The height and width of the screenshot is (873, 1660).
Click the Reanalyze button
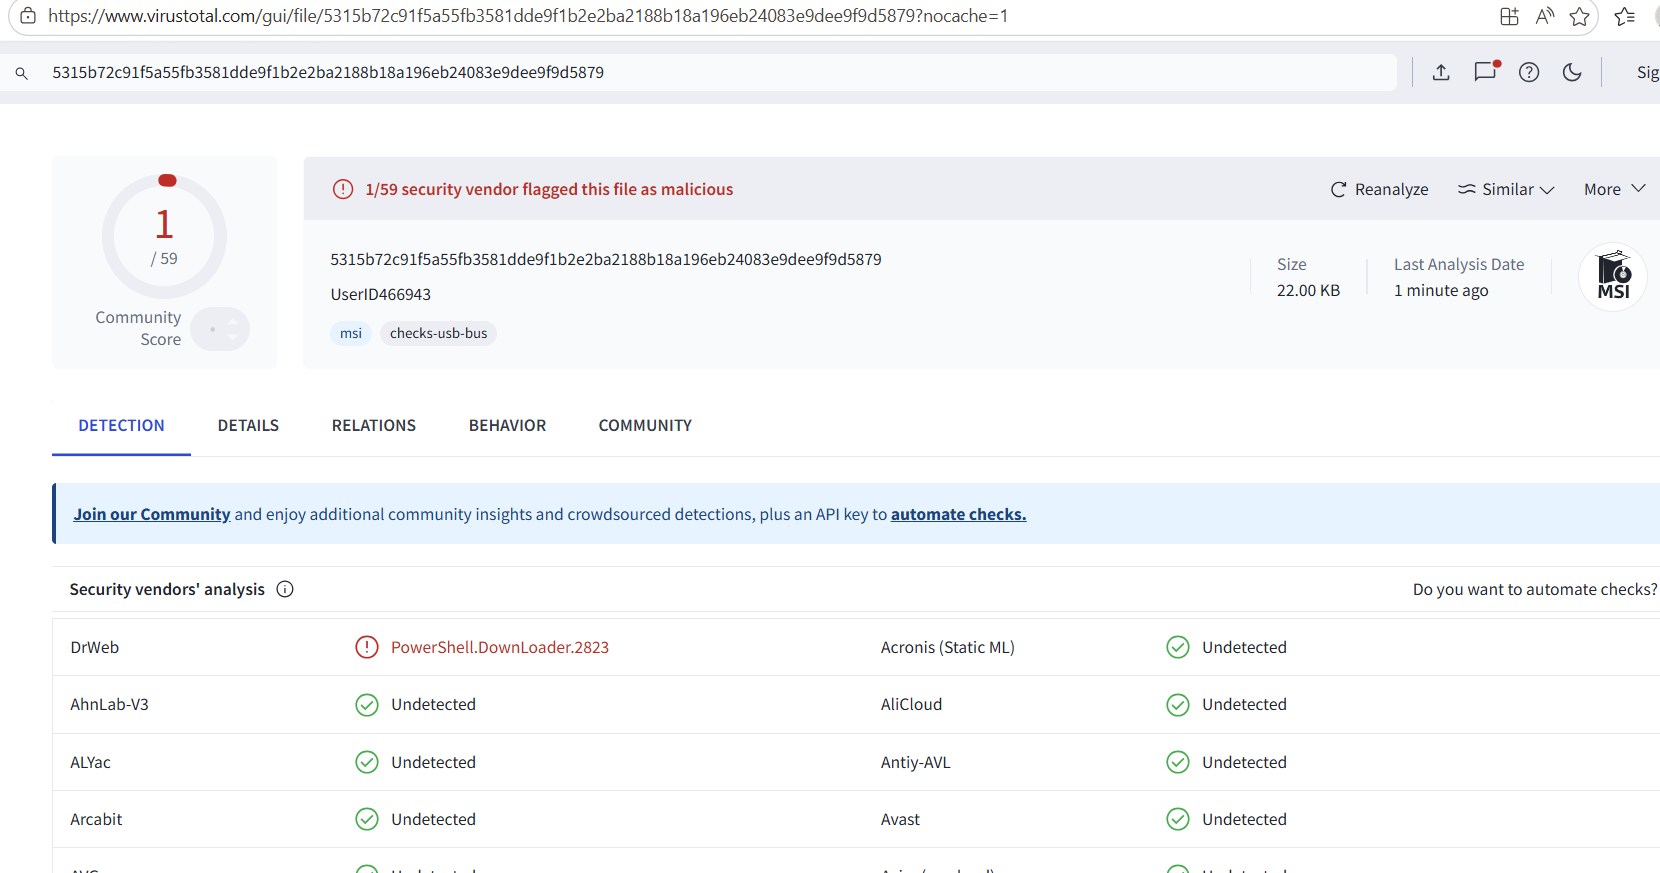[x=1379, y=189]
